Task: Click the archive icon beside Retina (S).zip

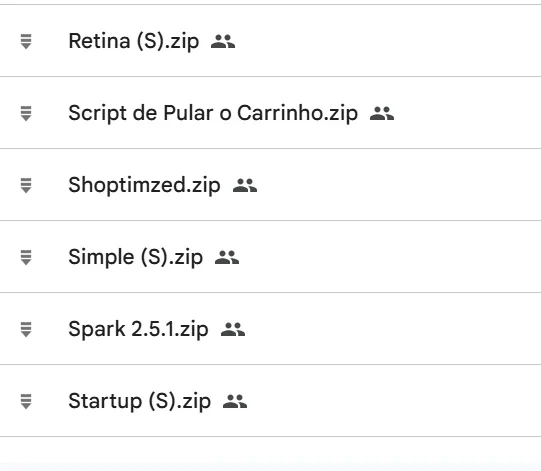Action: tap(26, 41)
